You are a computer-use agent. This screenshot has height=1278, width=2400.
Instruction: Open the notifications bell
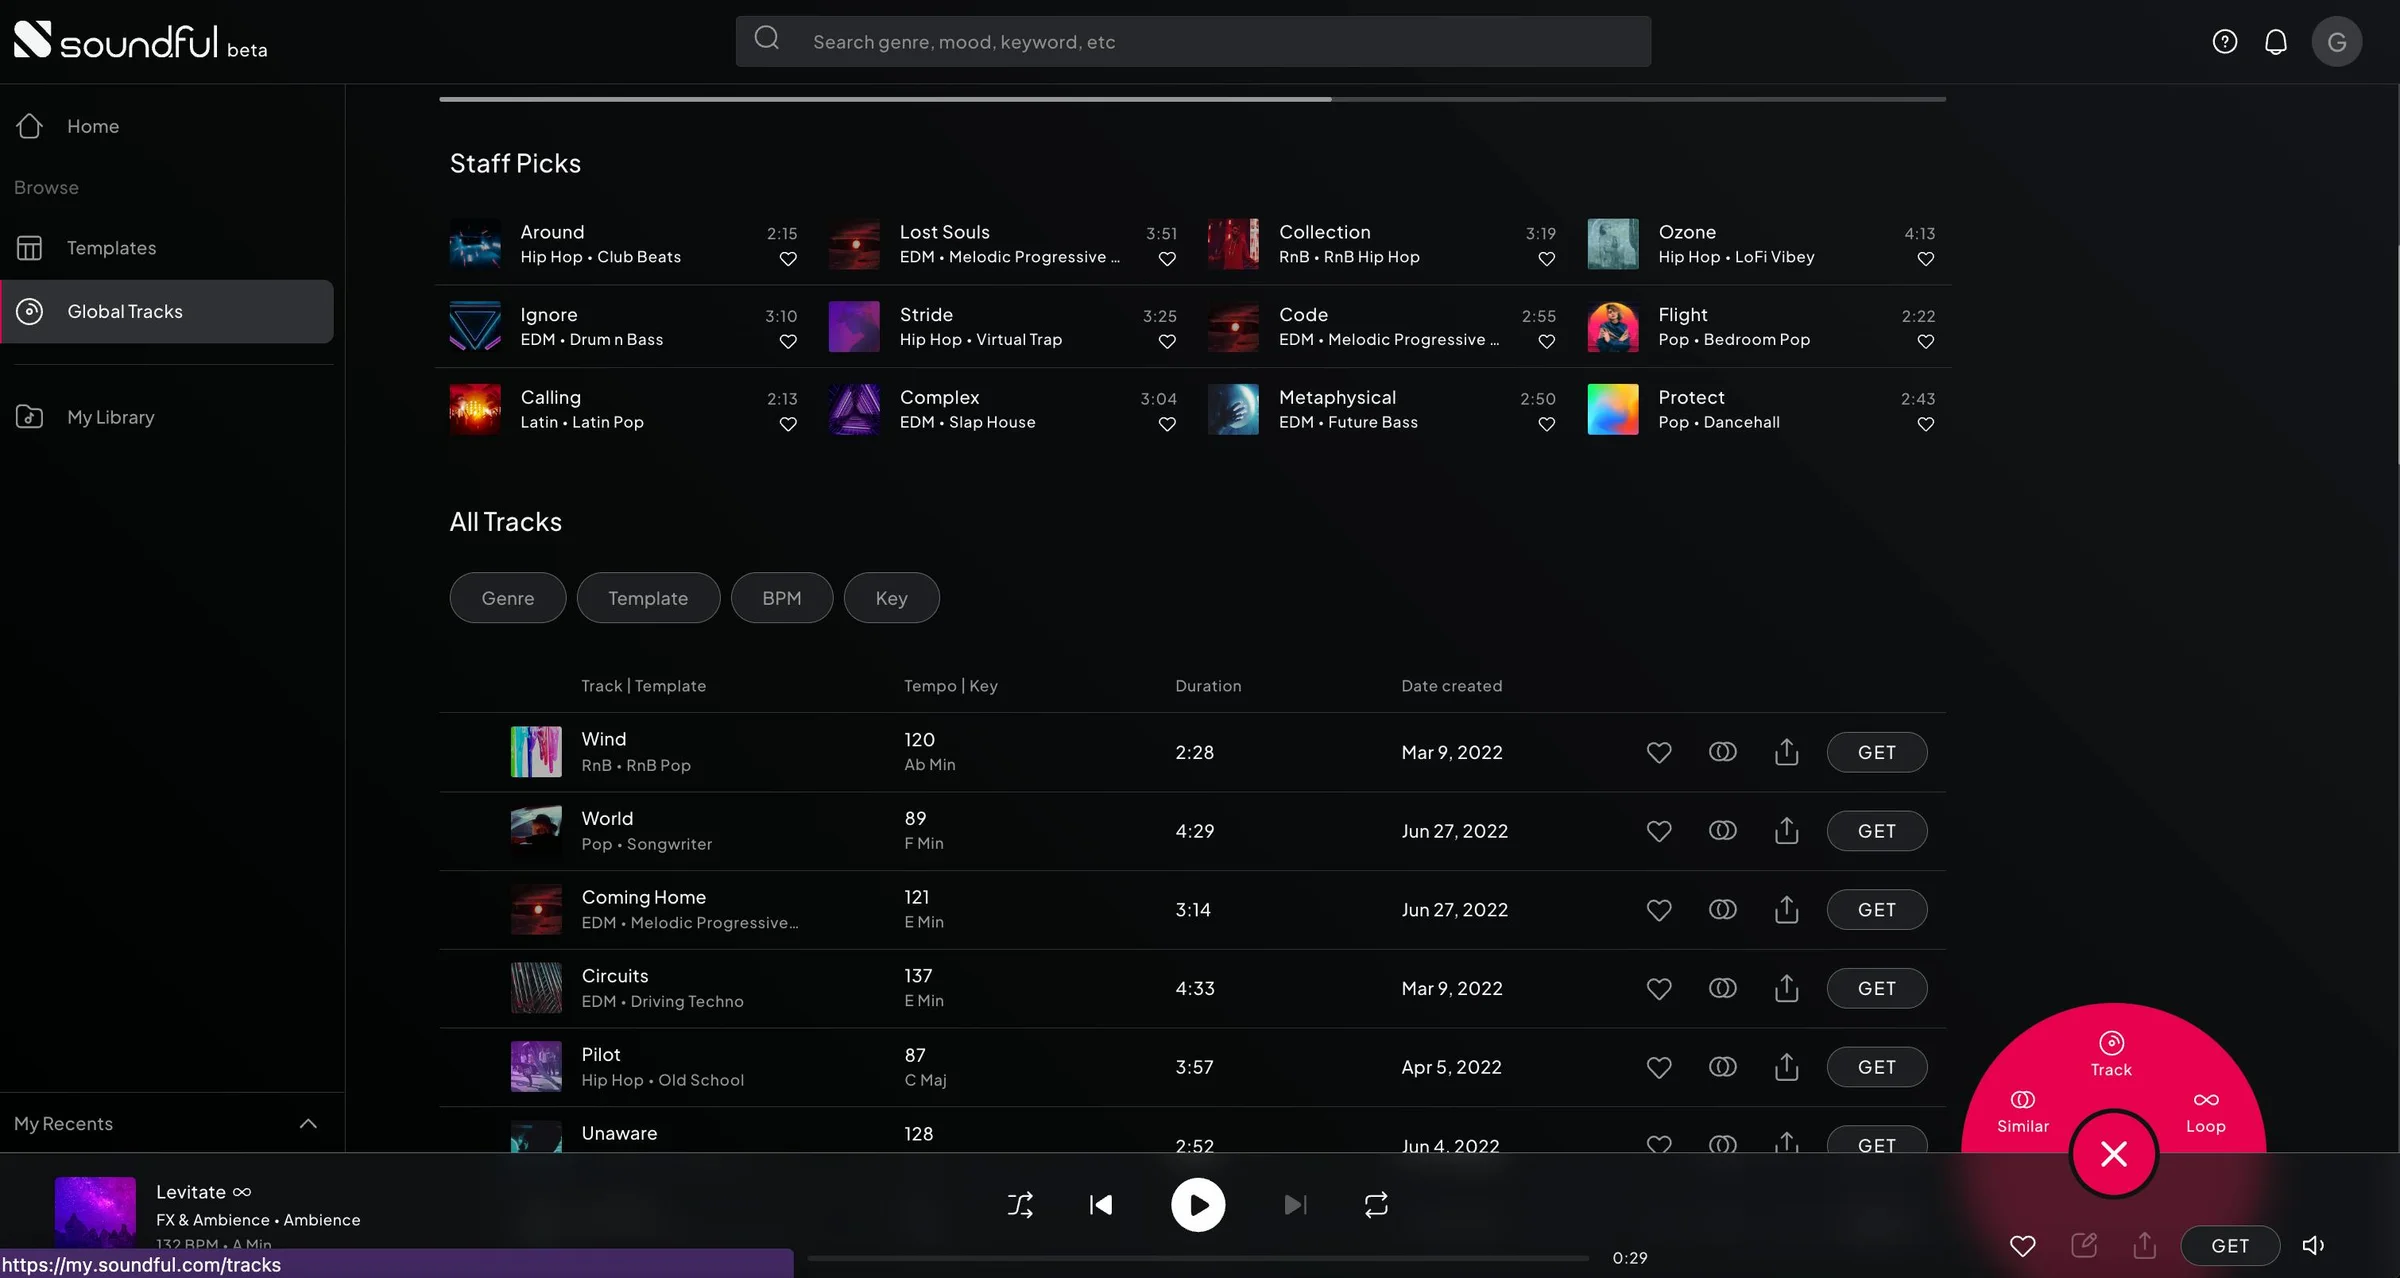tap(2275, 41)
